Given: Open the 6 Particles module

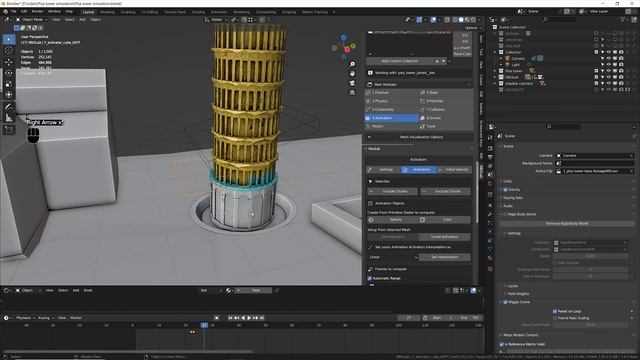Looking at the screenshot, I should click(x=446, y=101).
